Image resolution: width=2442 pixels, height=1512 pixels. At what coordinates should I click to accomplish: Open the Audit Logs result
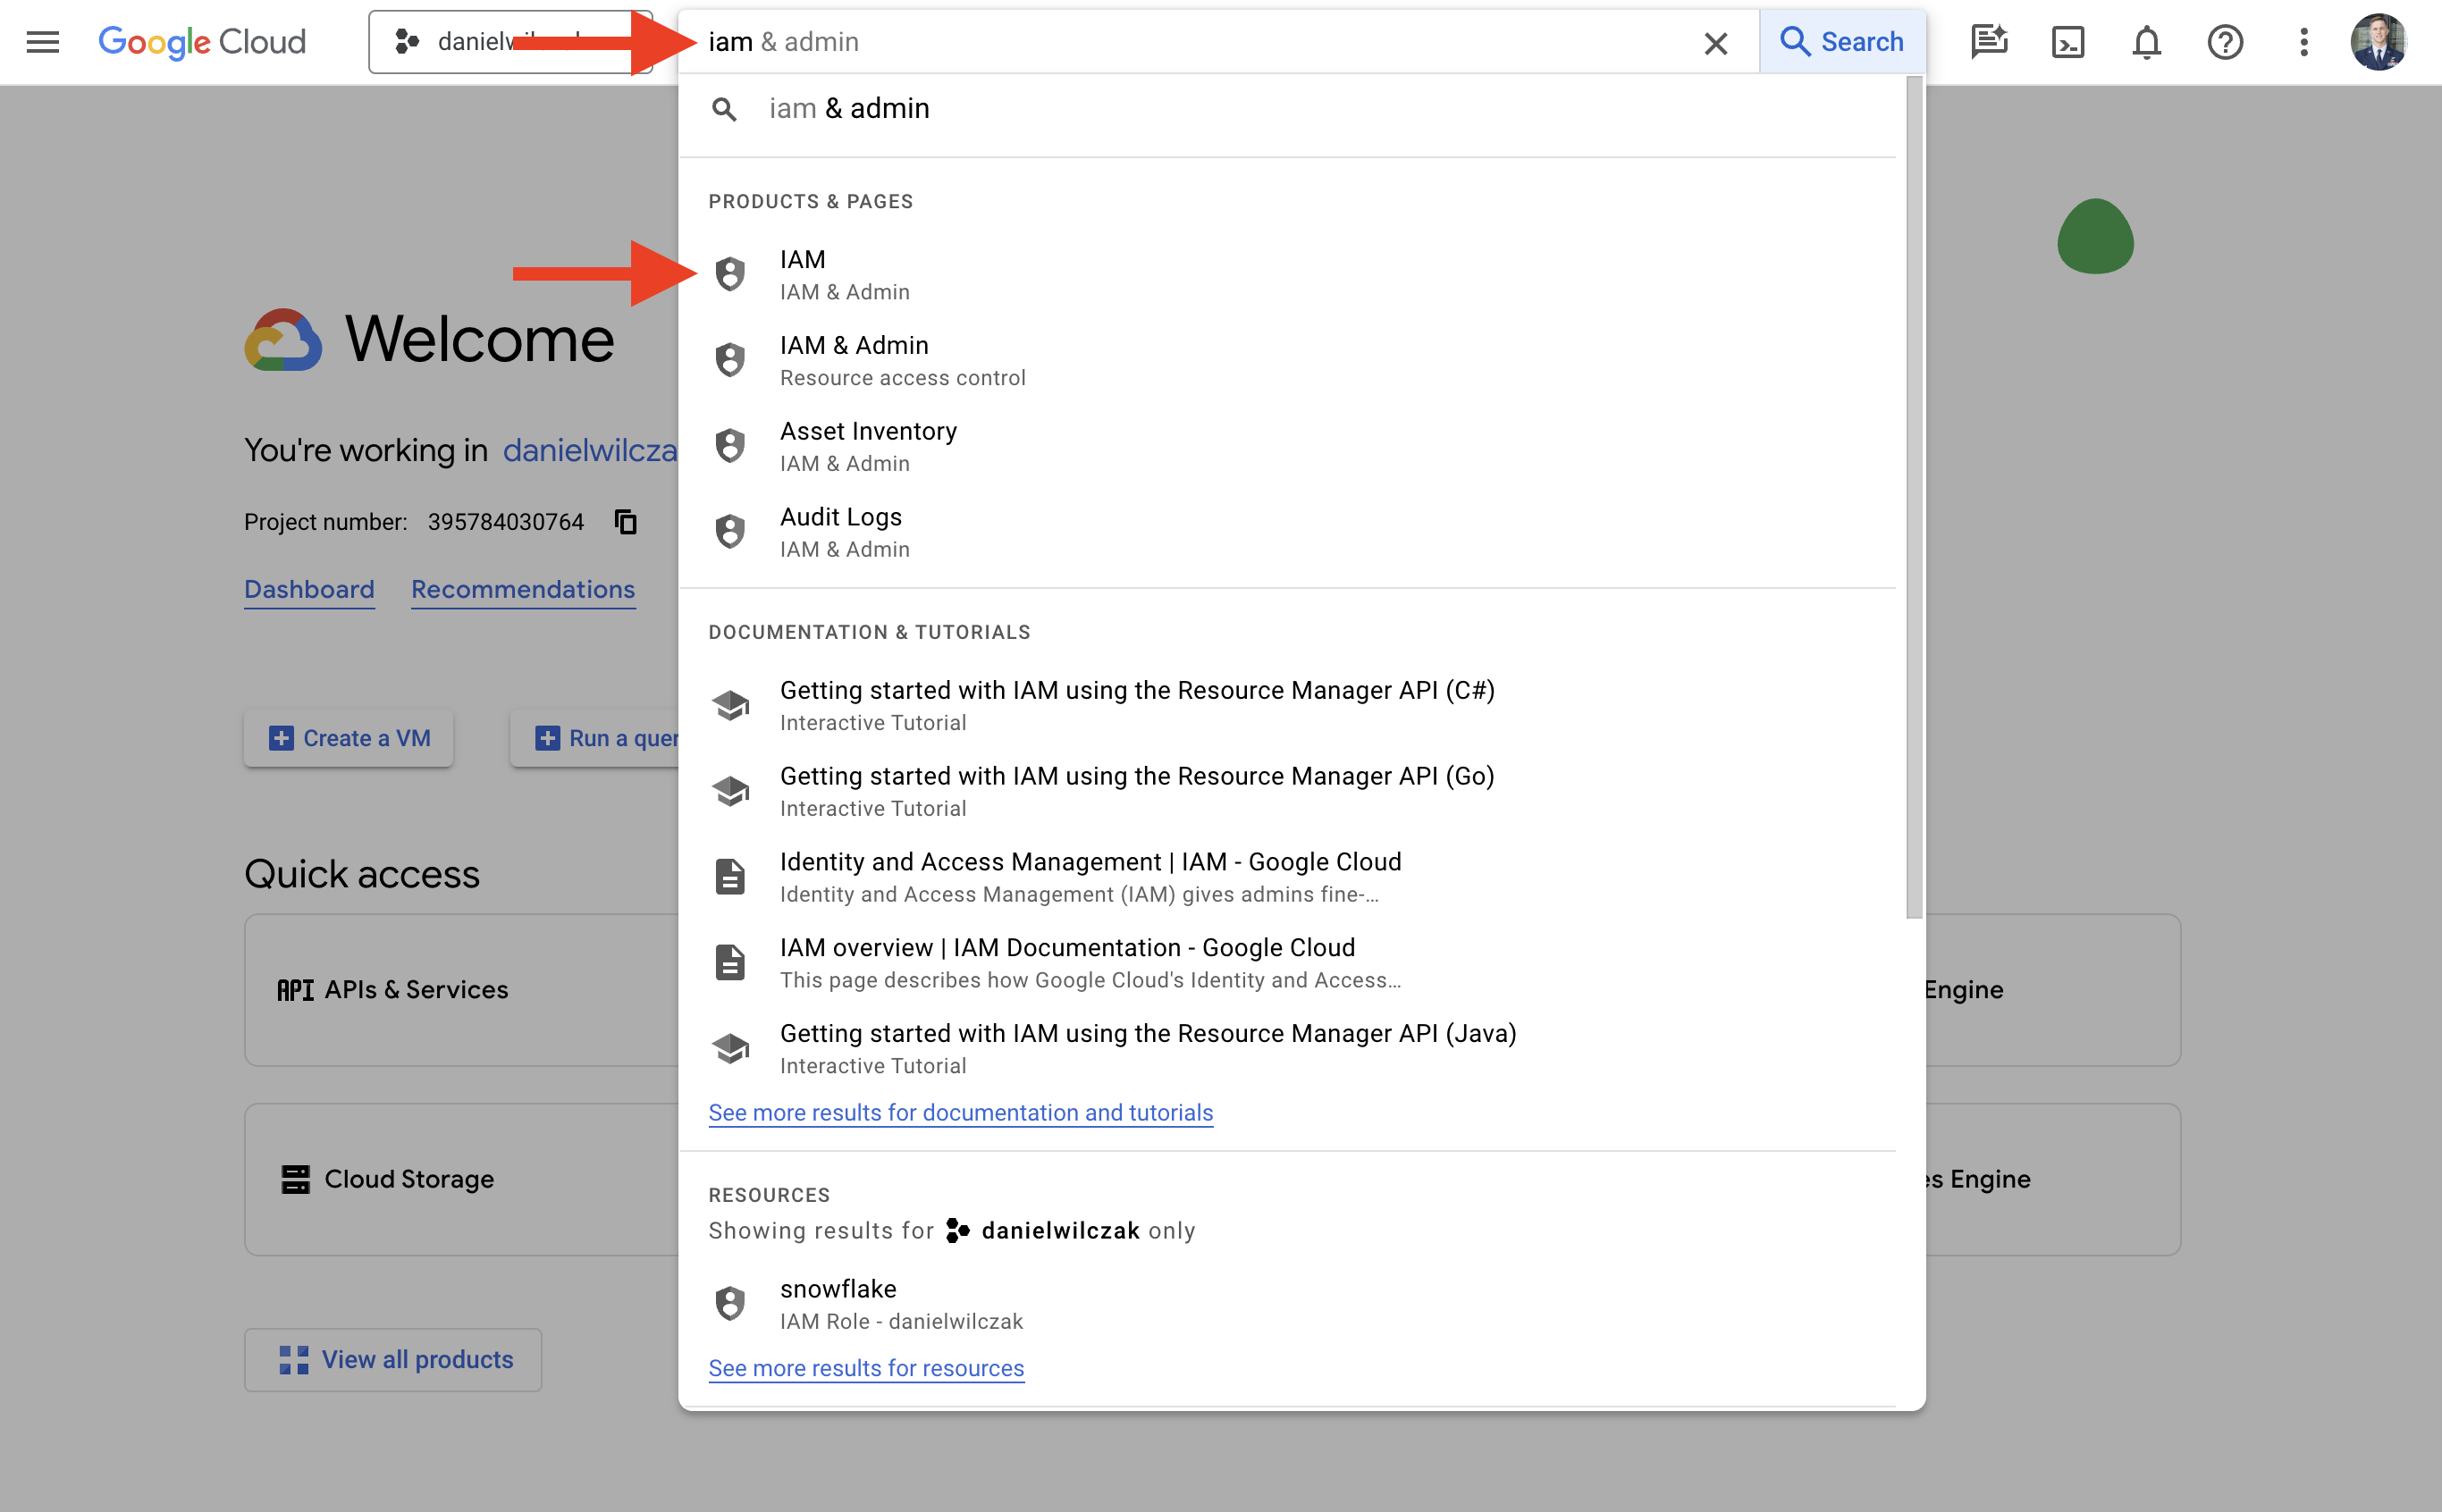1288,532
